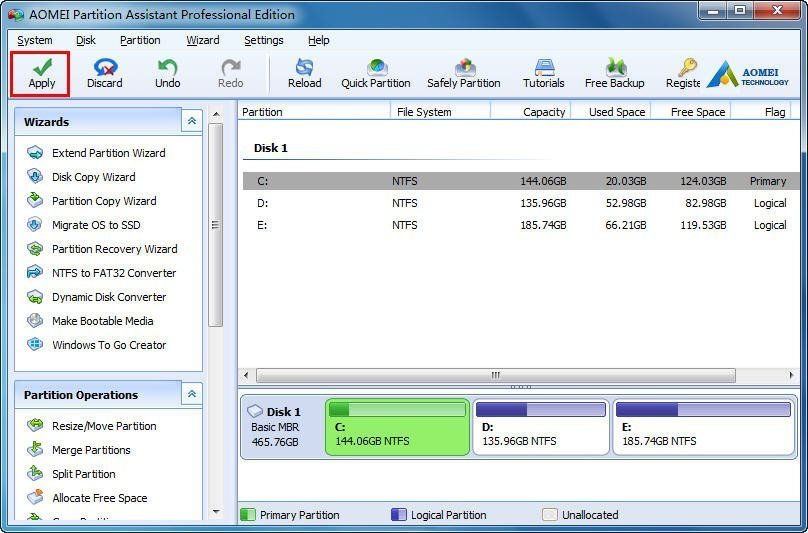The image size is (808, 533).
Task: Click Disk 1 heading in partition list
Action: coord(271,148)
